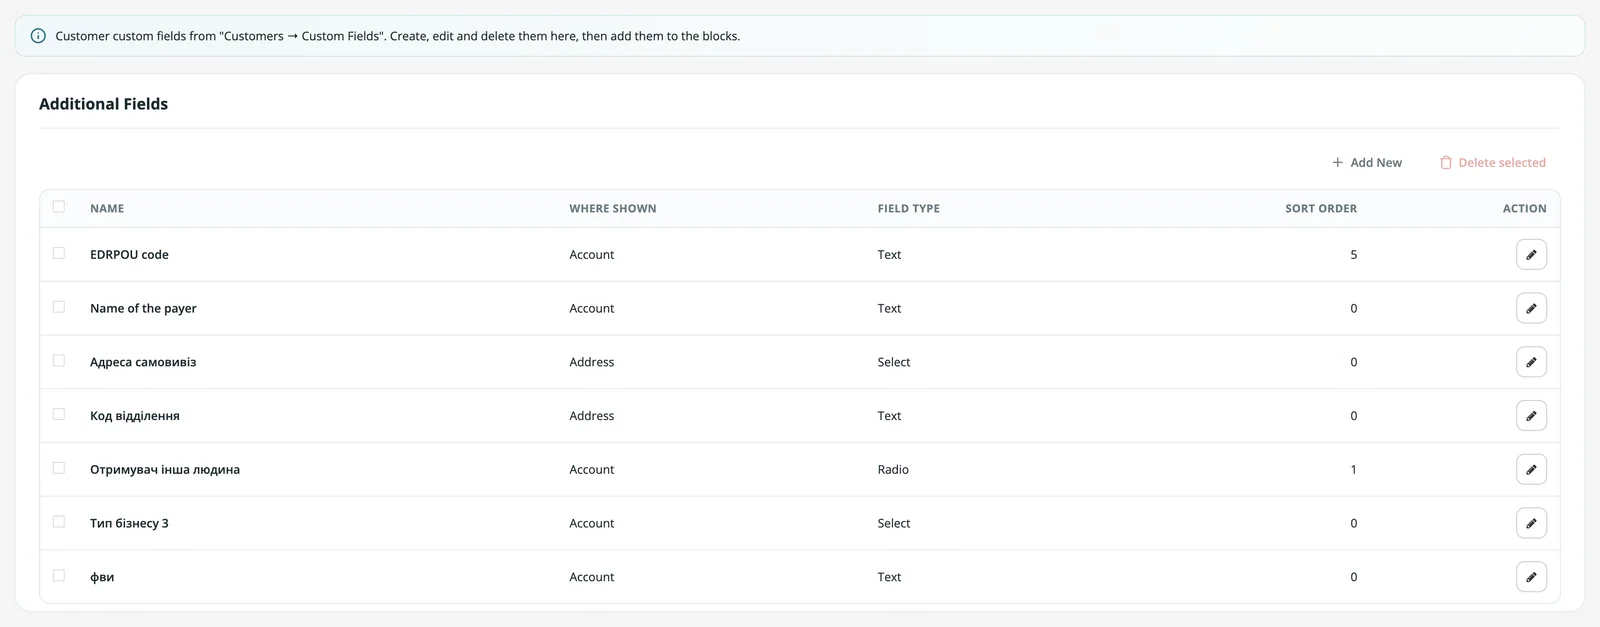Click the Name of the payer text

click(x=143, y=309)
